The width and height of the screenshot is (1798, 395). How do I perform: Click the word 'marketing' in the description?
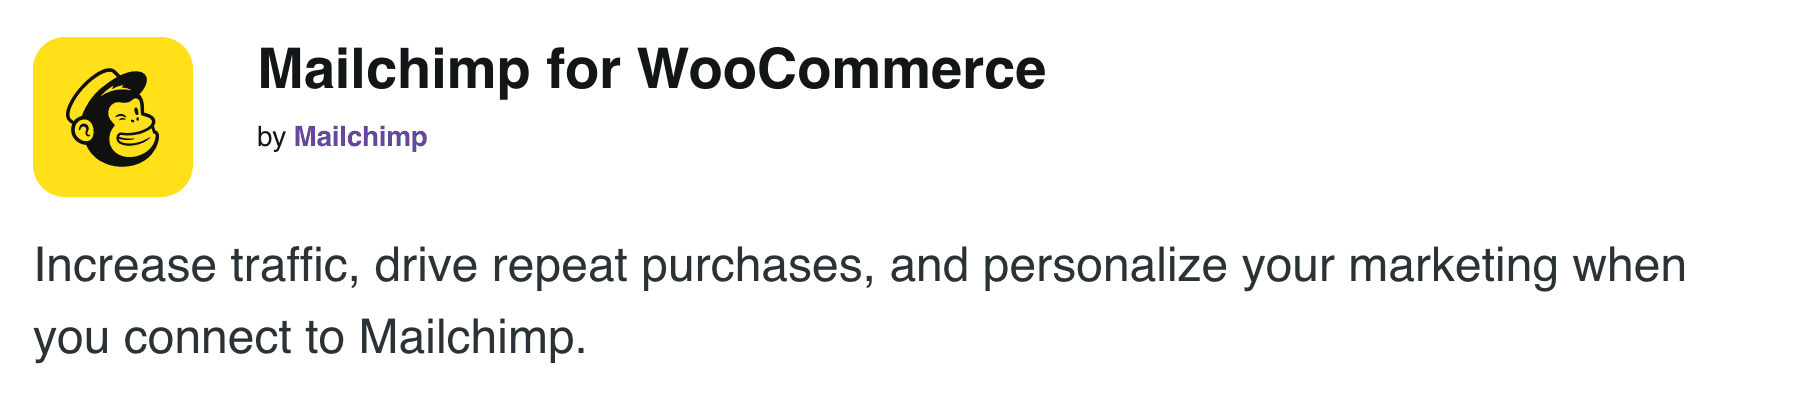(x=1453, y=267)
